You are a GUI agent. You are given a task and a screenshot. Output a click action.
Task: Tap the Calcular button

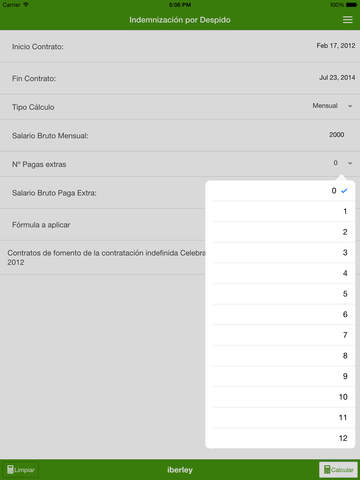338,470
